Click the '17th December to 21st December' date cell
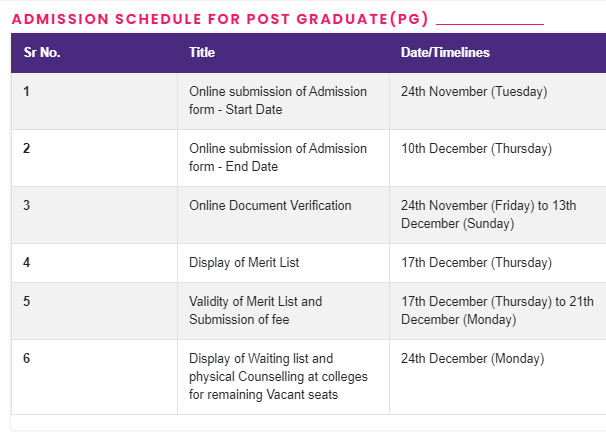 (496, 310)
